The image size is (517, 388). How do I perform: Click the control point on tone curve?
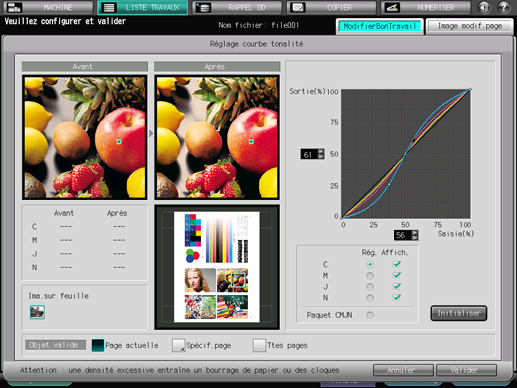coord(413,140)
